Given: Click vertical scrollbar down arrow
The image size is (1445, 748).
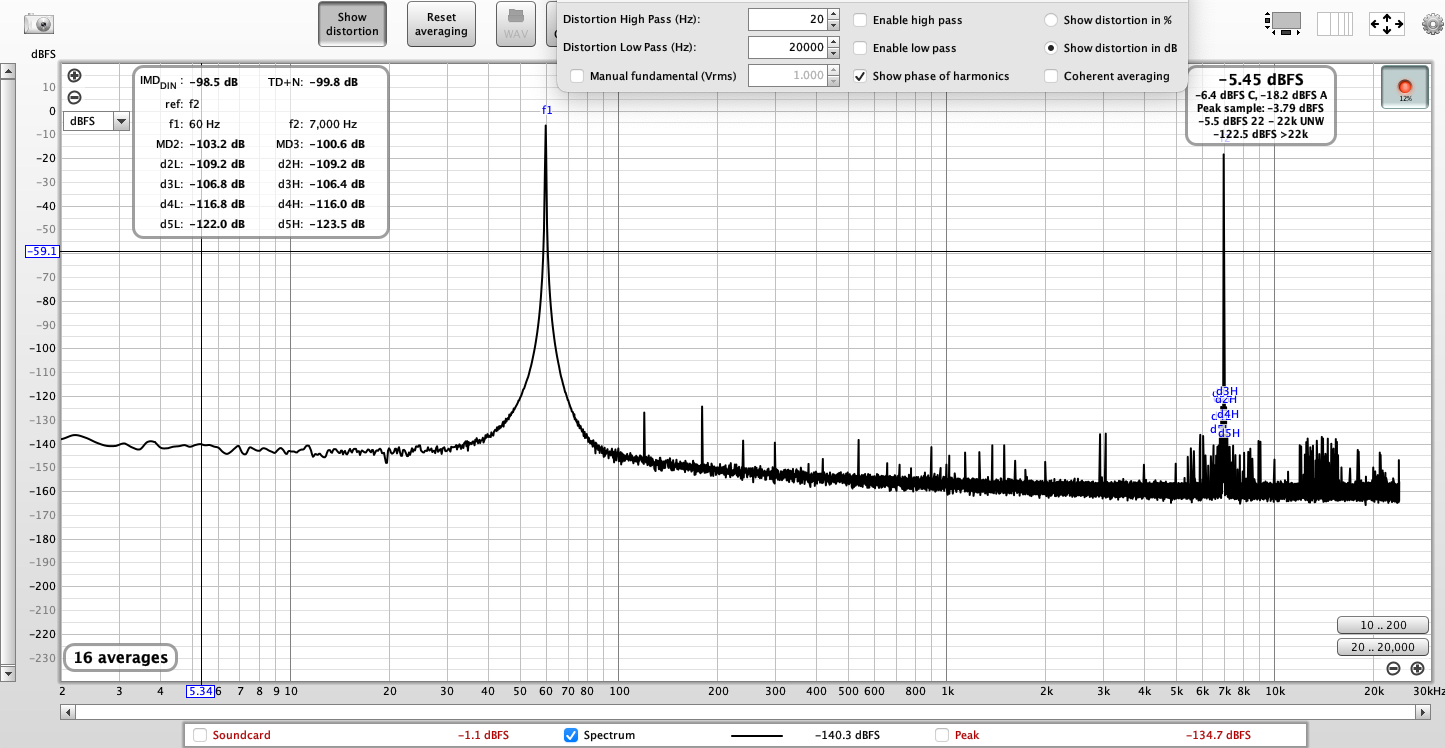Looking at the screenshot, I should point(8,673).
